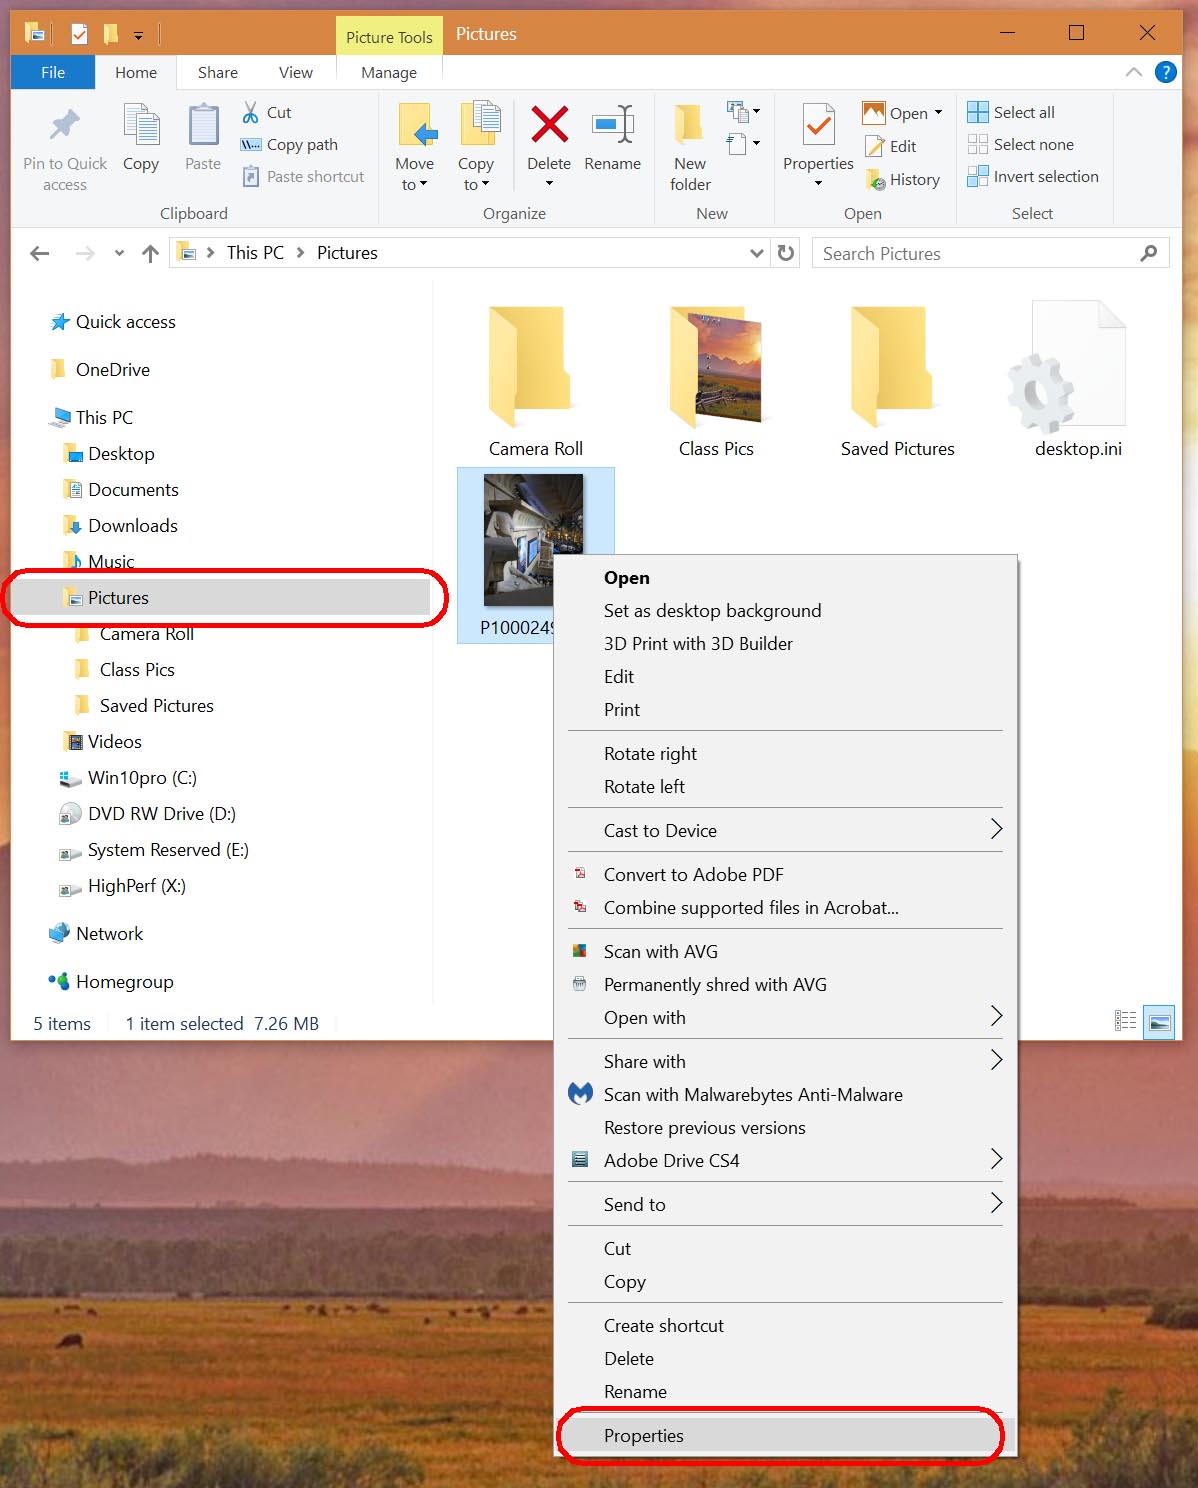This screenshot has width=1198, height=1488.
Task: Click Paste shortcut in ribbon
Action: (x=304, y=176)
